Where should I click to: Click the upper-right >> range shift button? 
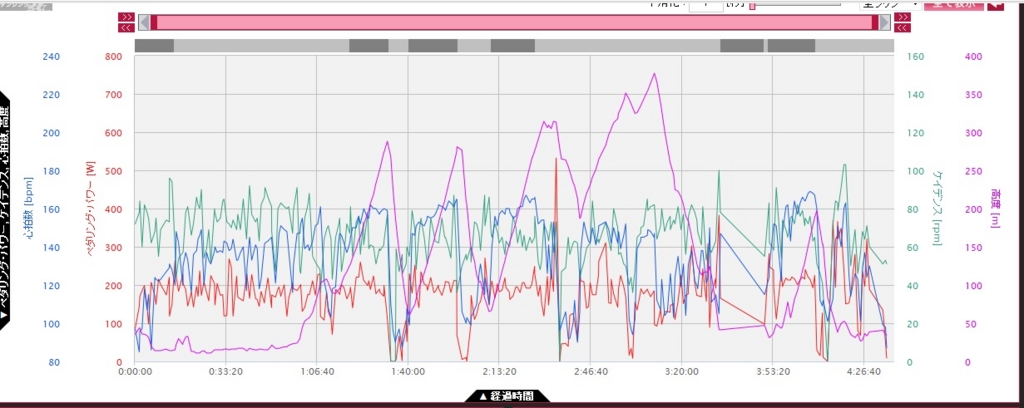click(903, 17)
